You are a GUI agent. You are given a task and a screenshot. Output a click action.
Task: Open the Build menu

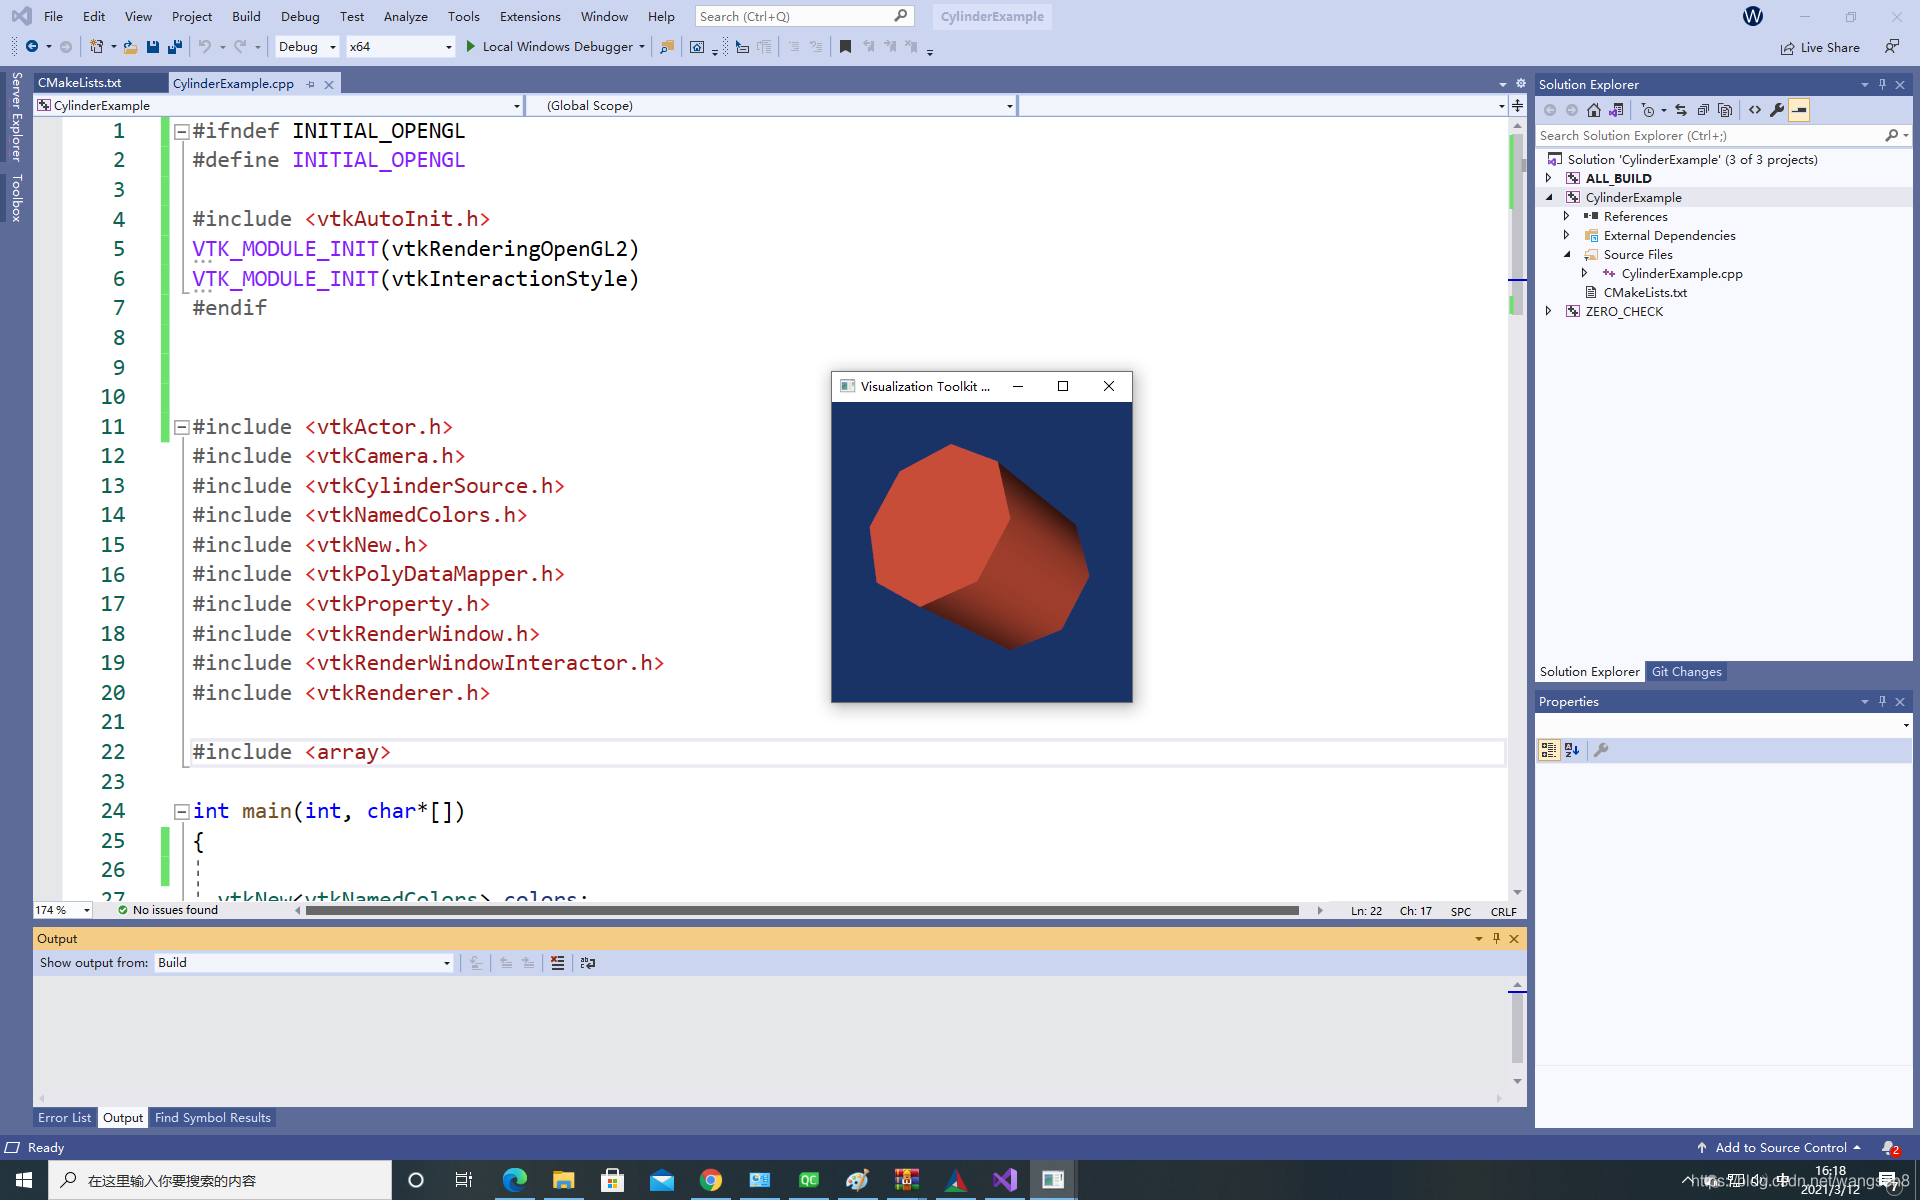coord(246,17)
